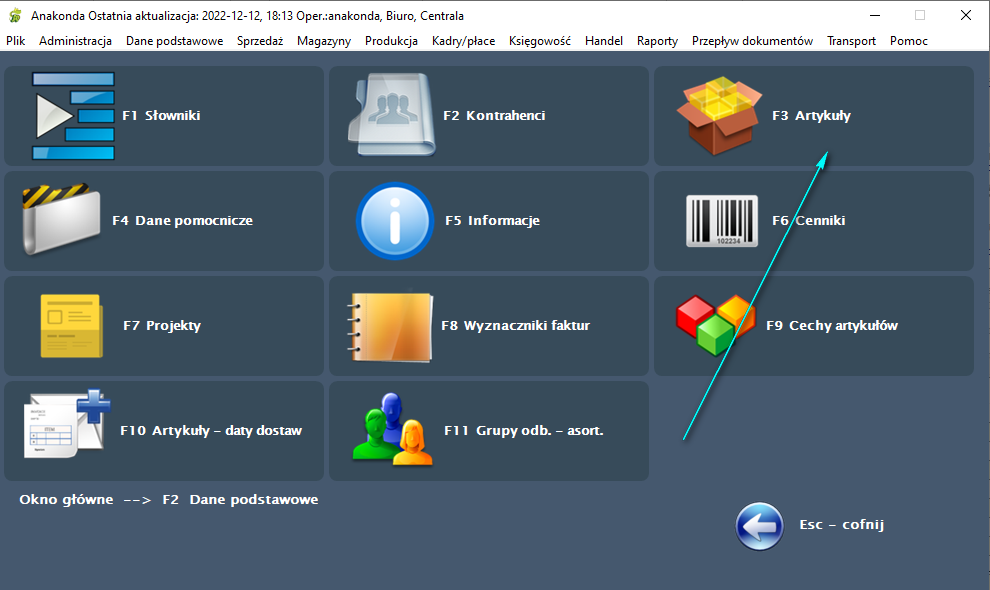The image size is (990, 590).
Task: Open the yellow F7 Projekty note icon
Action: (x=71, y=326)
